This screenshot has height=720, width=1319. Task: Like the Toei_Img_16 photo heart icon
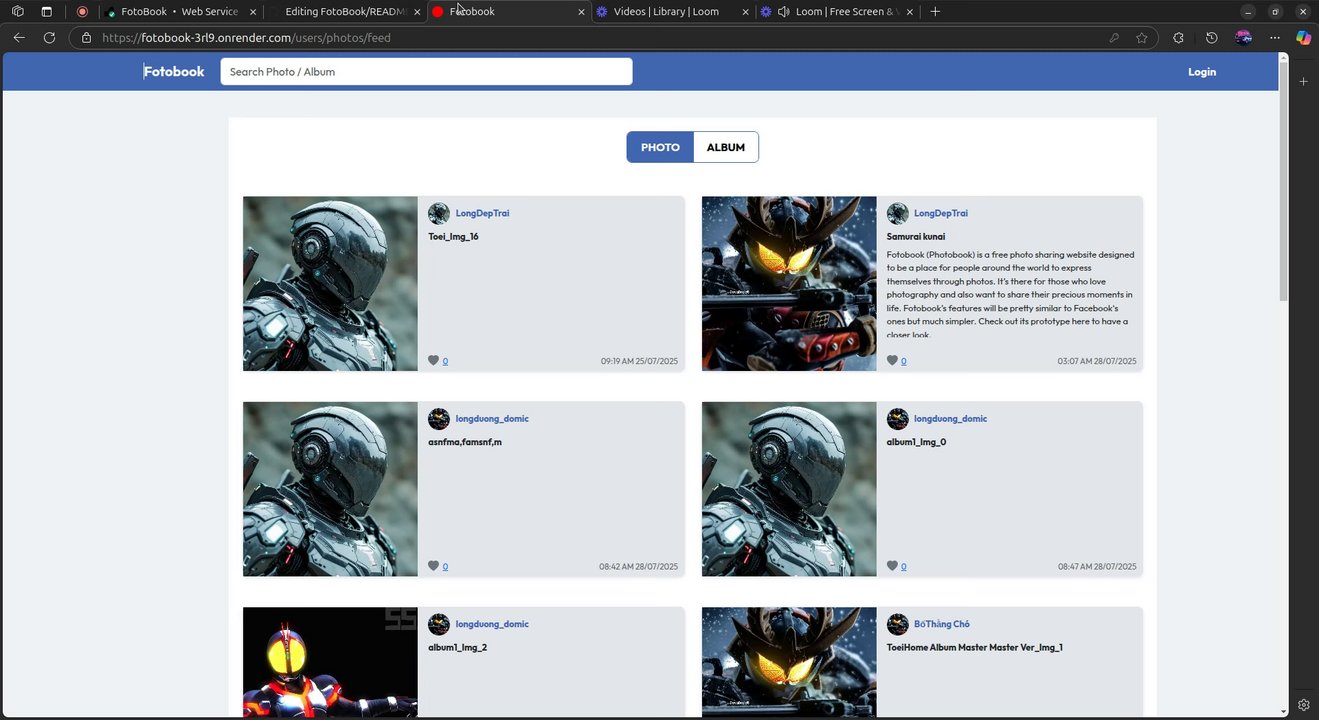433,360
